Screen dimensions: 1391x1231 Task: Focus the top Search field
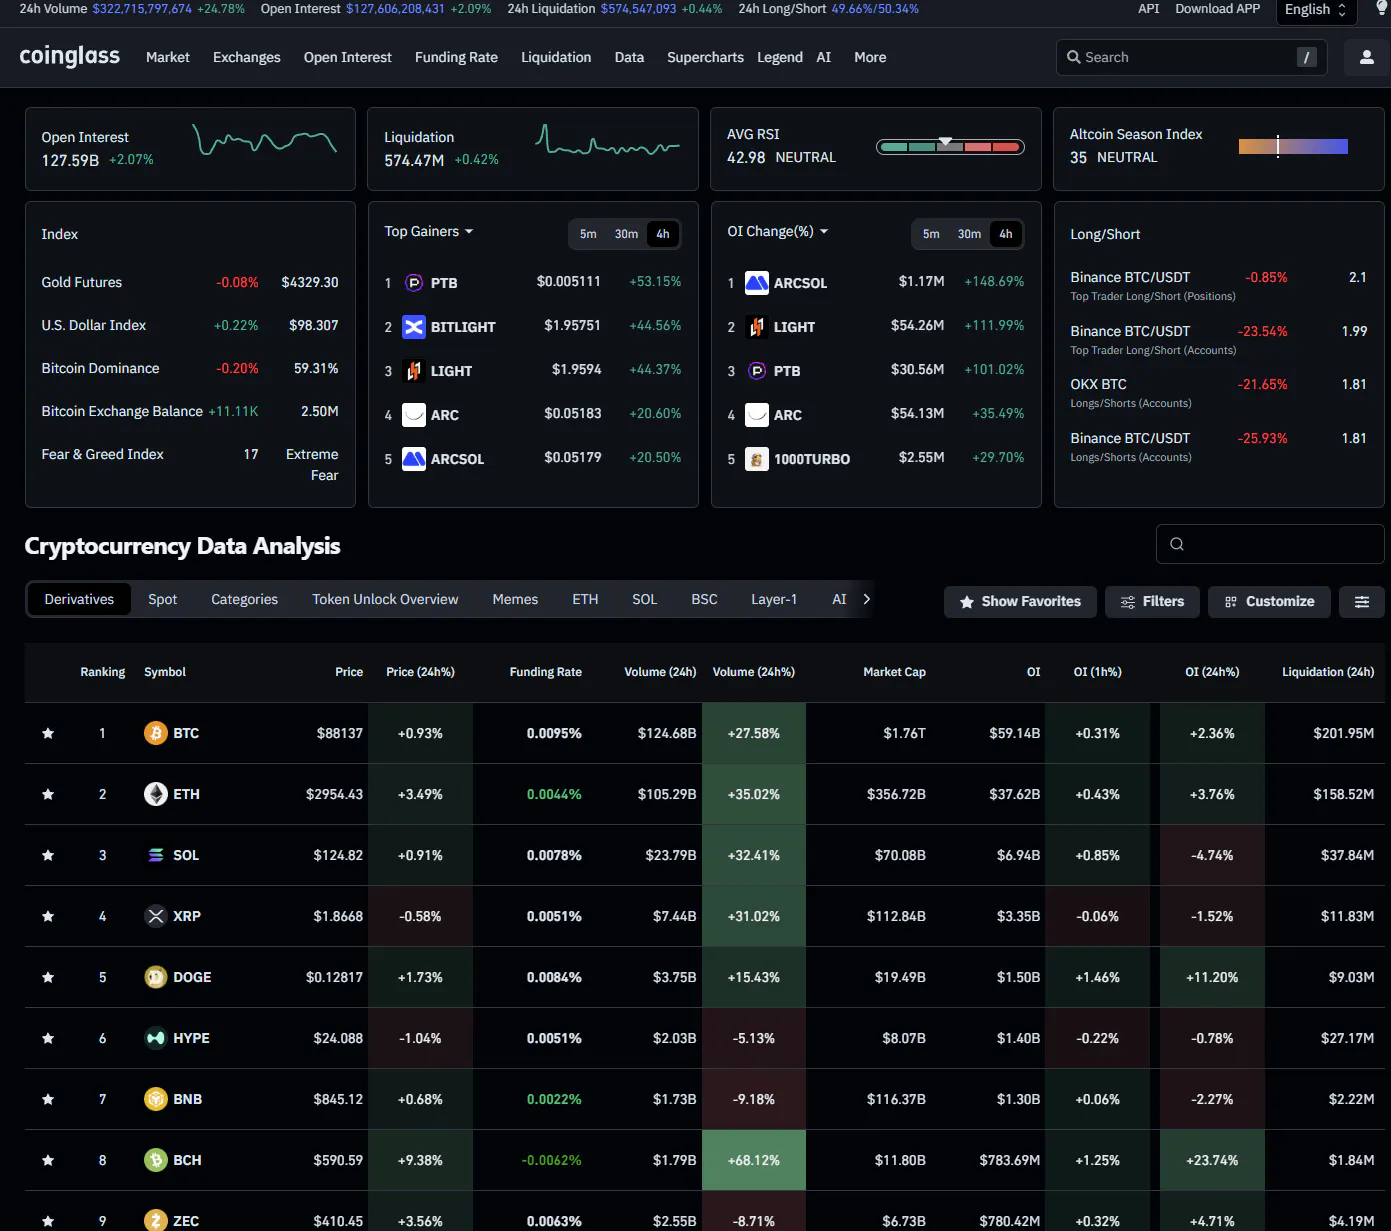coord(1191,57)
